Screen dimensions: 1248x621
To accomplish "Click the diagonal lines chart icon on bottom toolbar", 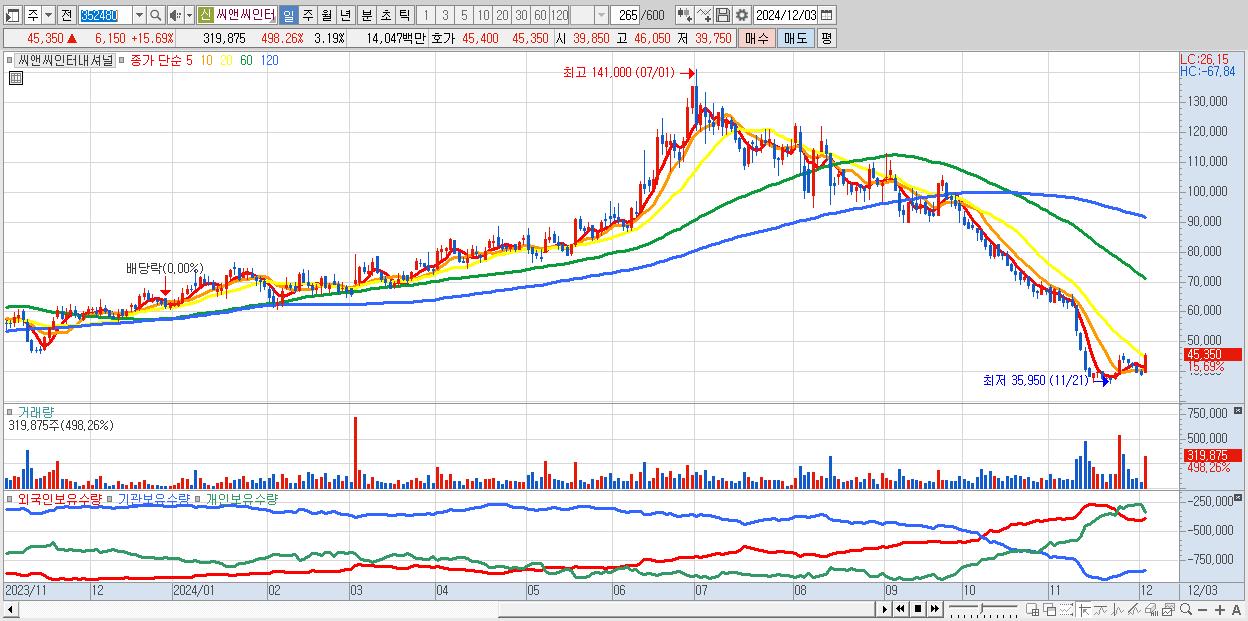I will [x=1134, y=609].
